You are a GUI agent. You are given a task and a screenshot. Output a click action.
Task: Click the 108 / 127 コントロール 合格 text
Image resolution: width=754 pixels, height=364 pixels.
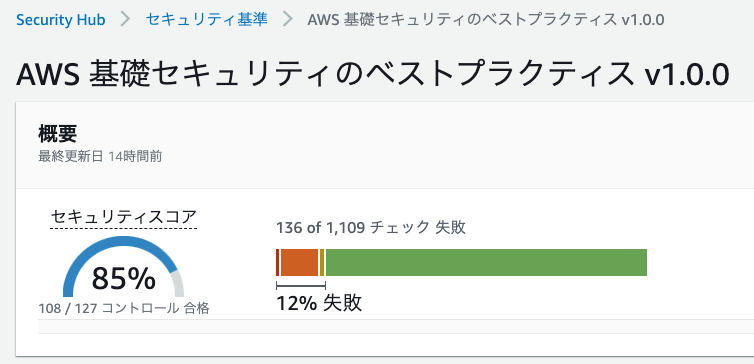(124, 308)
